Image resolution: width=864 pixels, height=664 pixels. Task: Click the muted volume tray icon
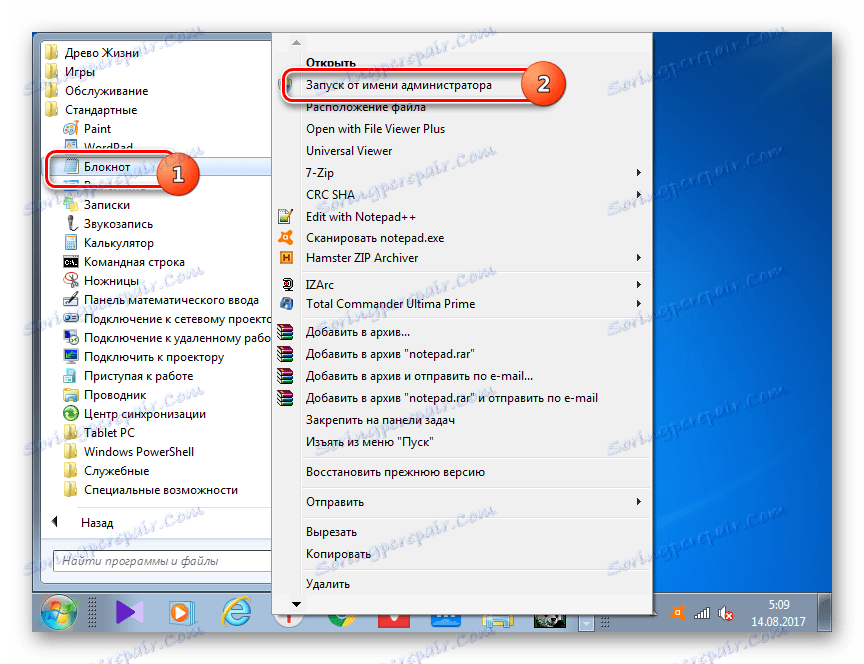[x=726, y=613]
